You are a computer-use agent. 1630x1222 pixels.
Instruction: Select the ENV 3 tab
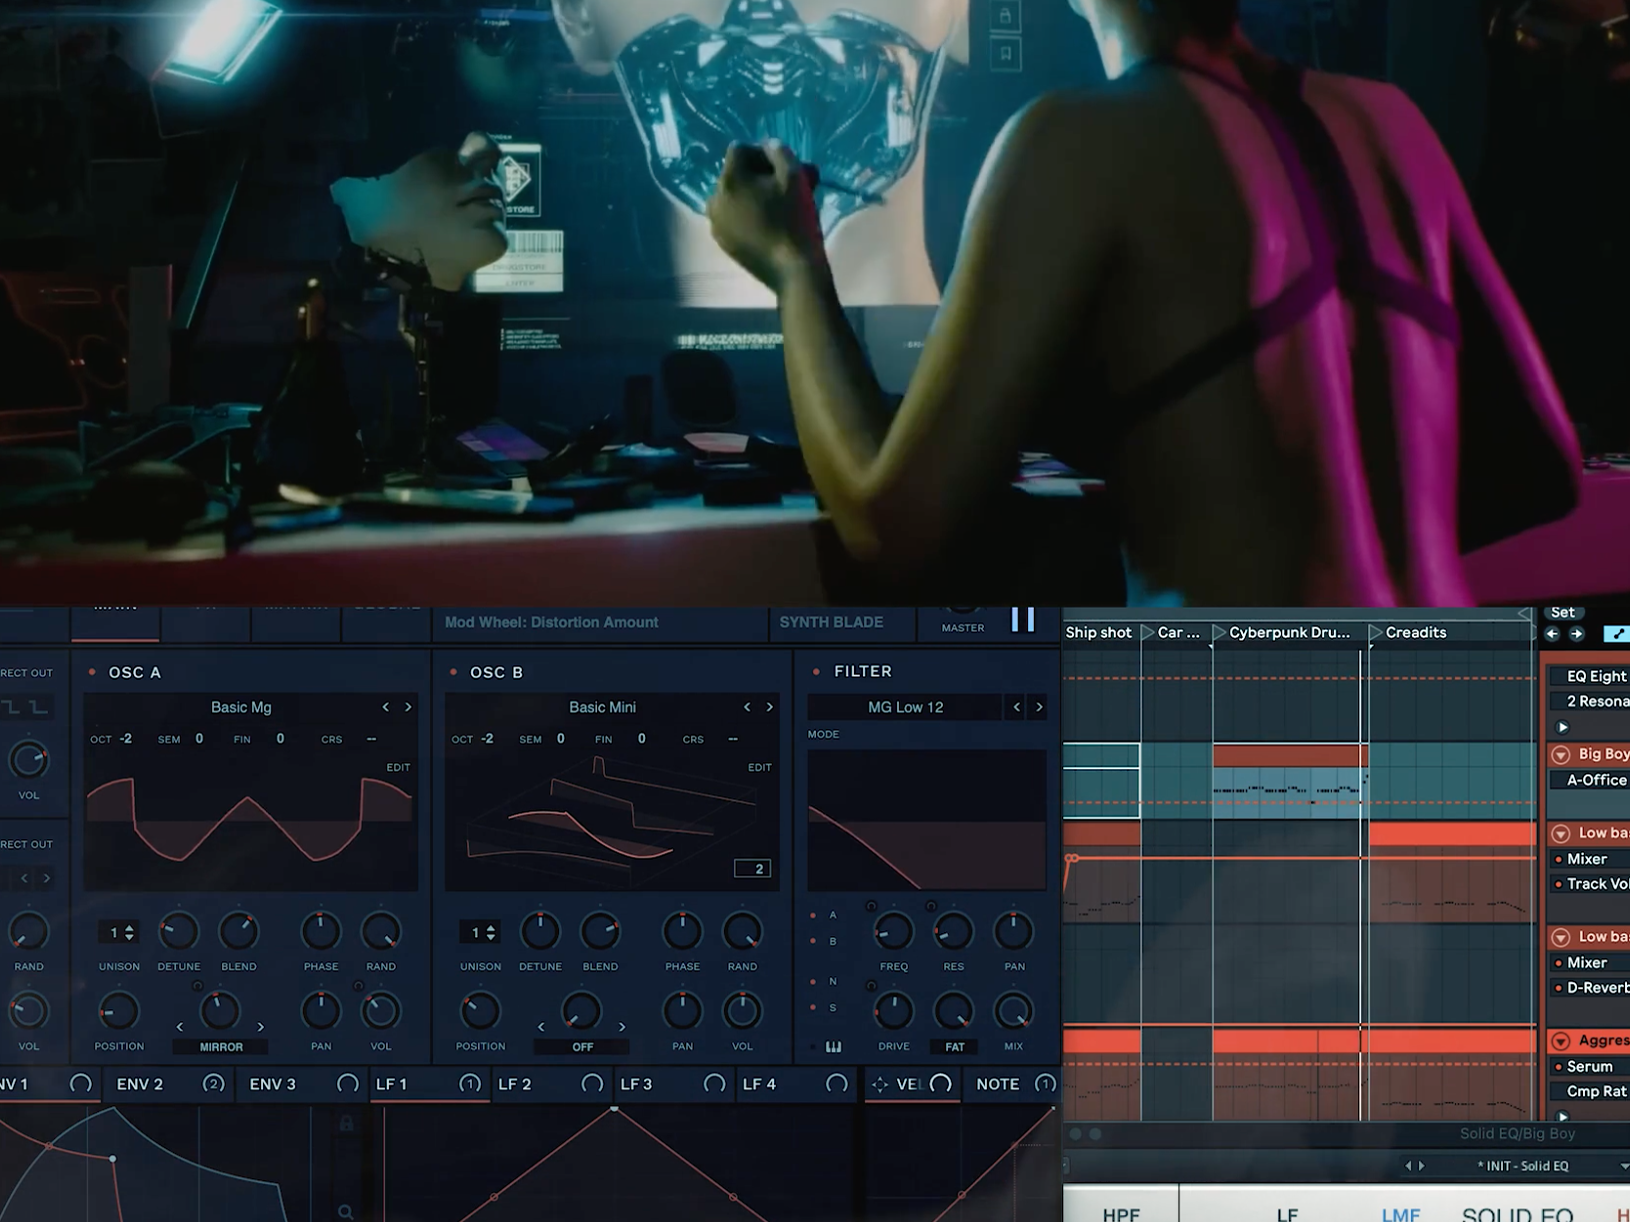(x=272, y=1084)
